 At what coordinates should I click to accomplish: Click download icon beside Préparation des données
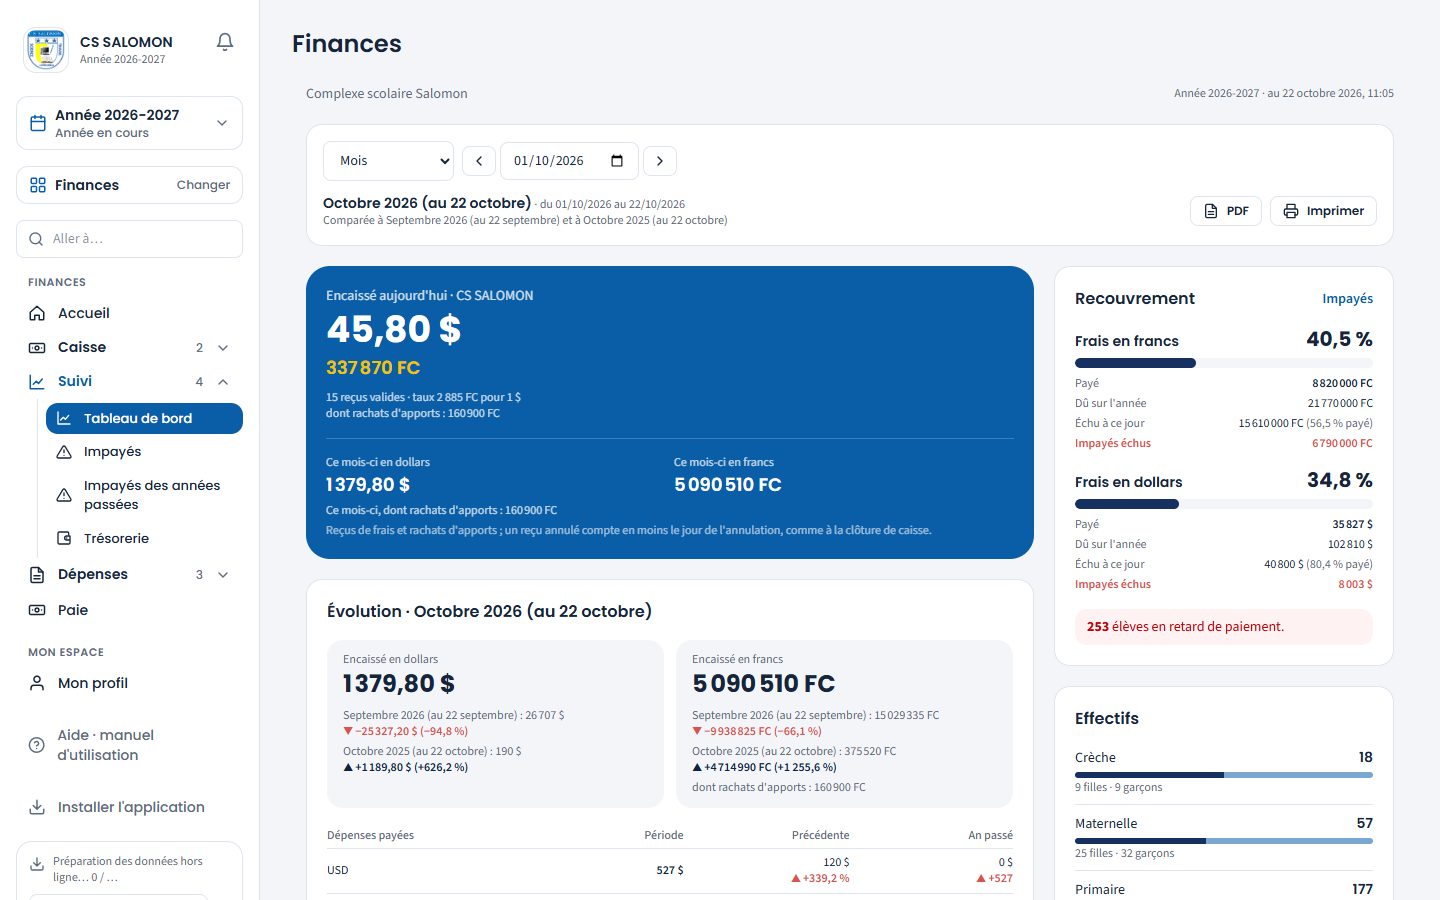tap(37, 864)
